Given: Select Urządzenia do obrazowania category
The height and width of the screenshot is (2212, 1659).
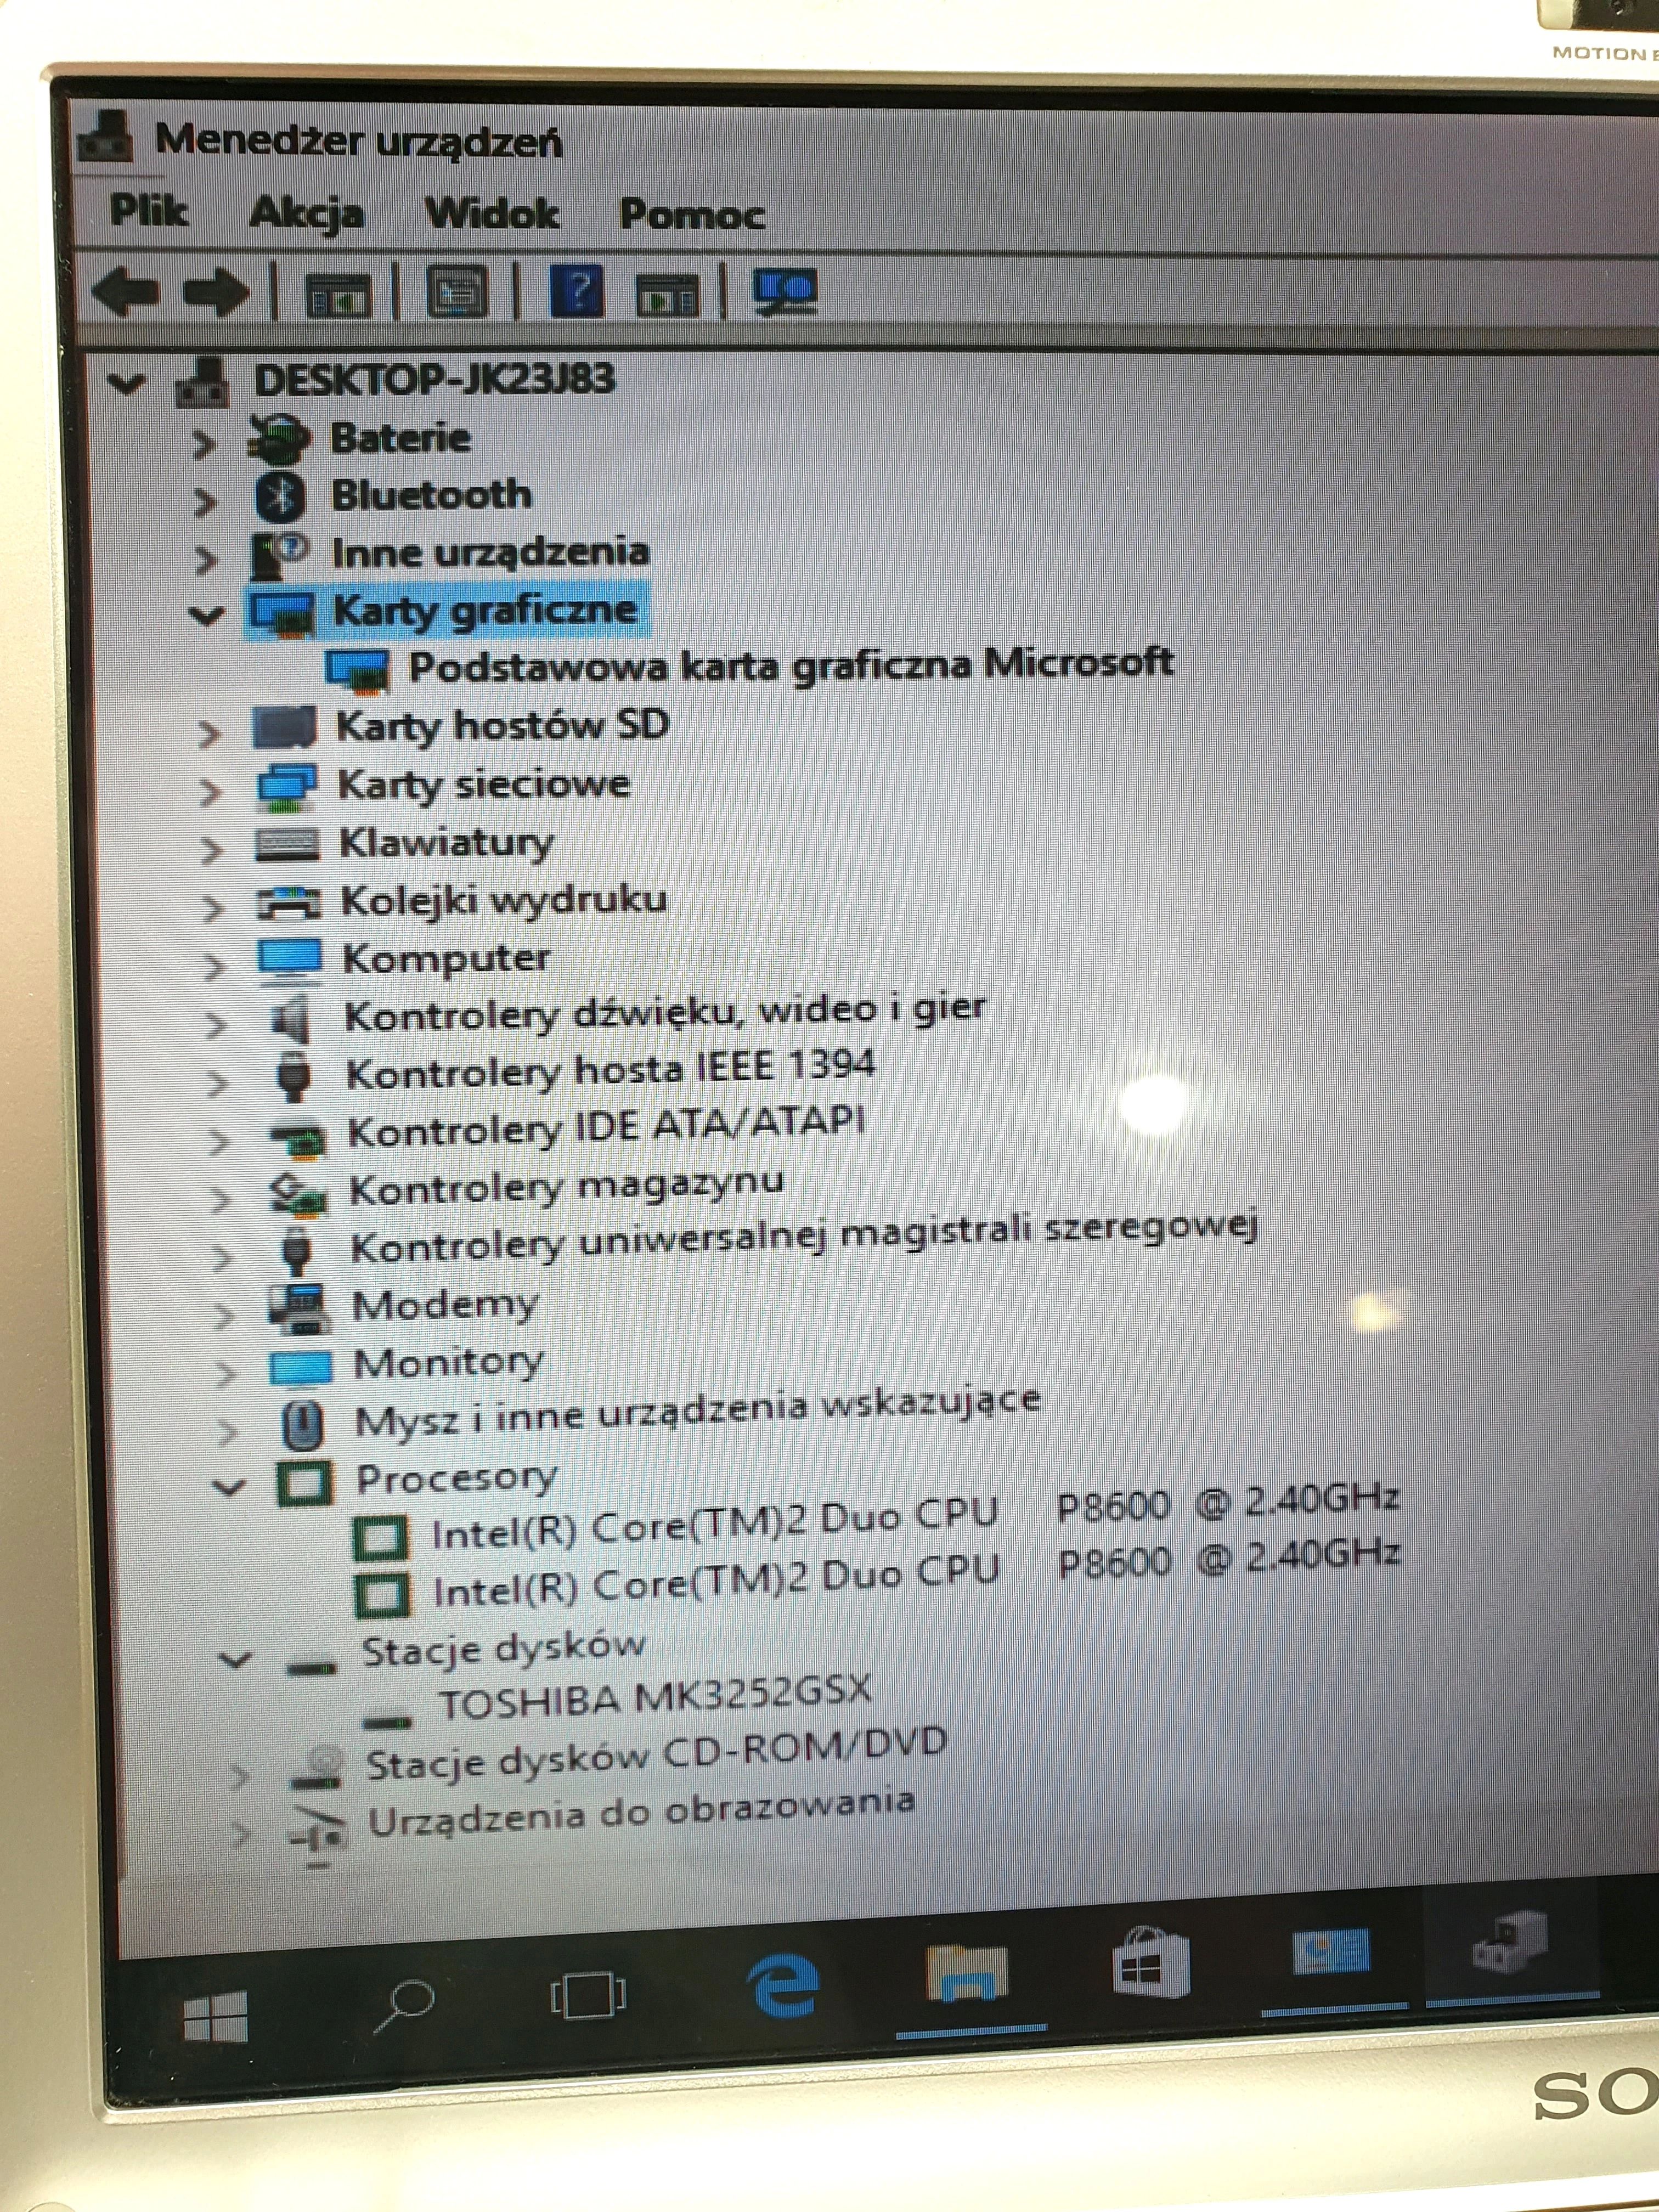Looking at the screenshot, I should (x=641, y=1812).
